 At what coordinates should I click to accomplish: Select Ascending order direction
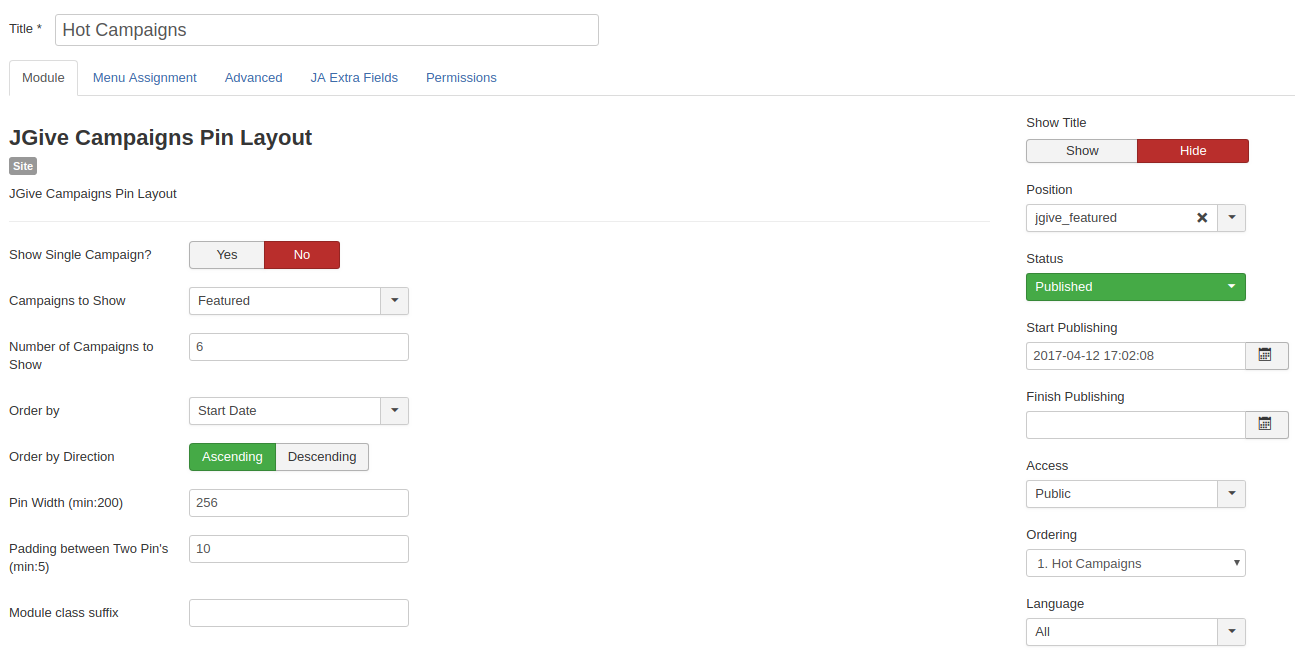(232, 457)
